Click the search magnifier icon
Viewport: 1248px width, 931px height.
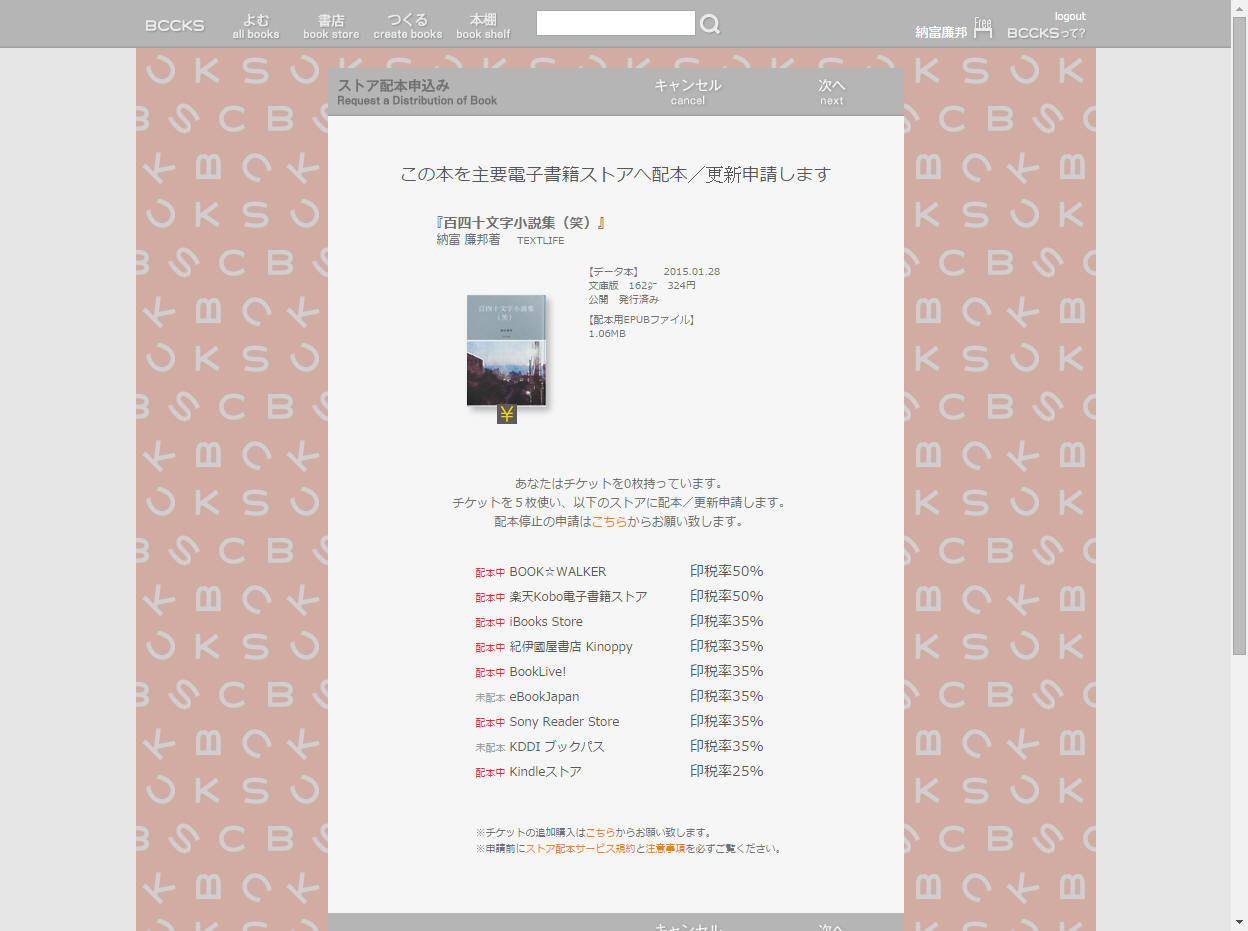(710, 24)
